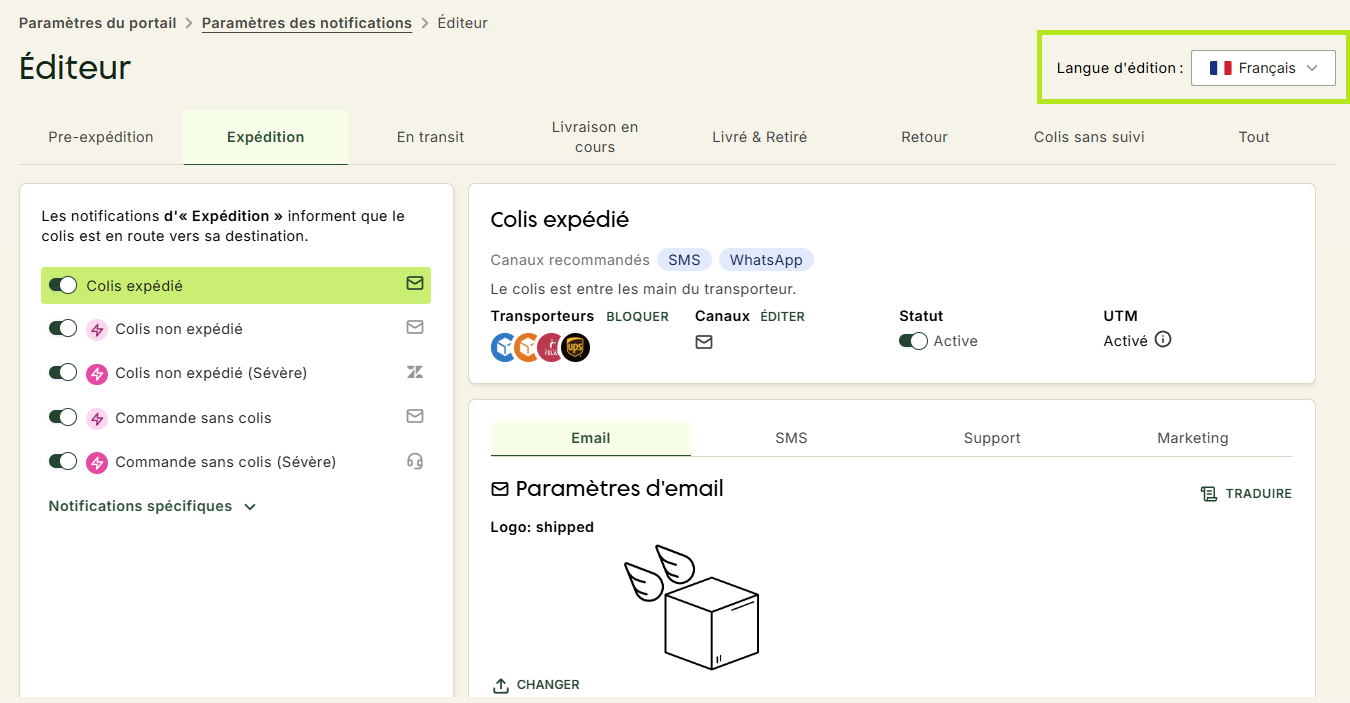Click lightning icon beside Commande sans colis
This screenshot has height=703, width=1350.
coord(97,418)
